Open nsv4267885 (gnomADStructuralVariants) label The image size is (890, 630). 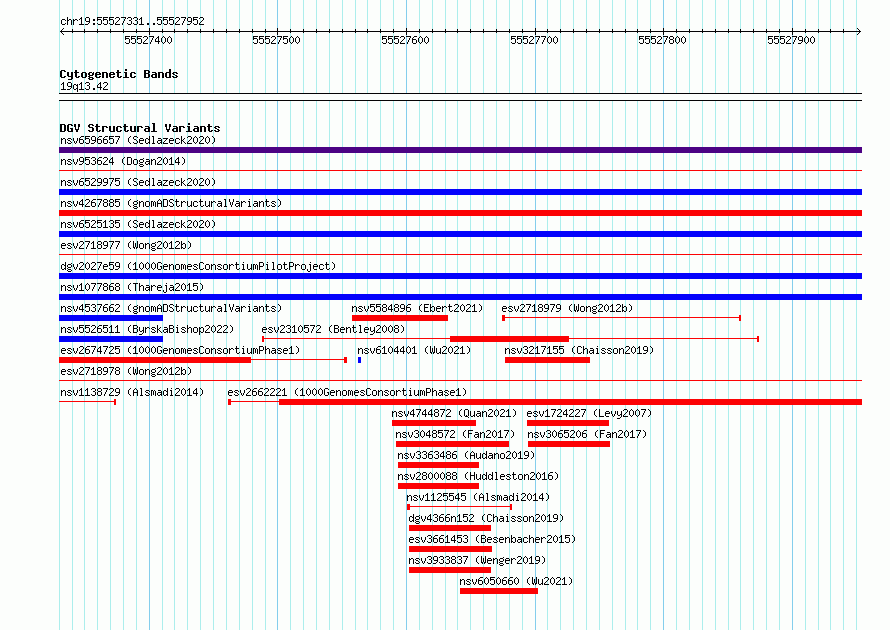coord(171,203)
